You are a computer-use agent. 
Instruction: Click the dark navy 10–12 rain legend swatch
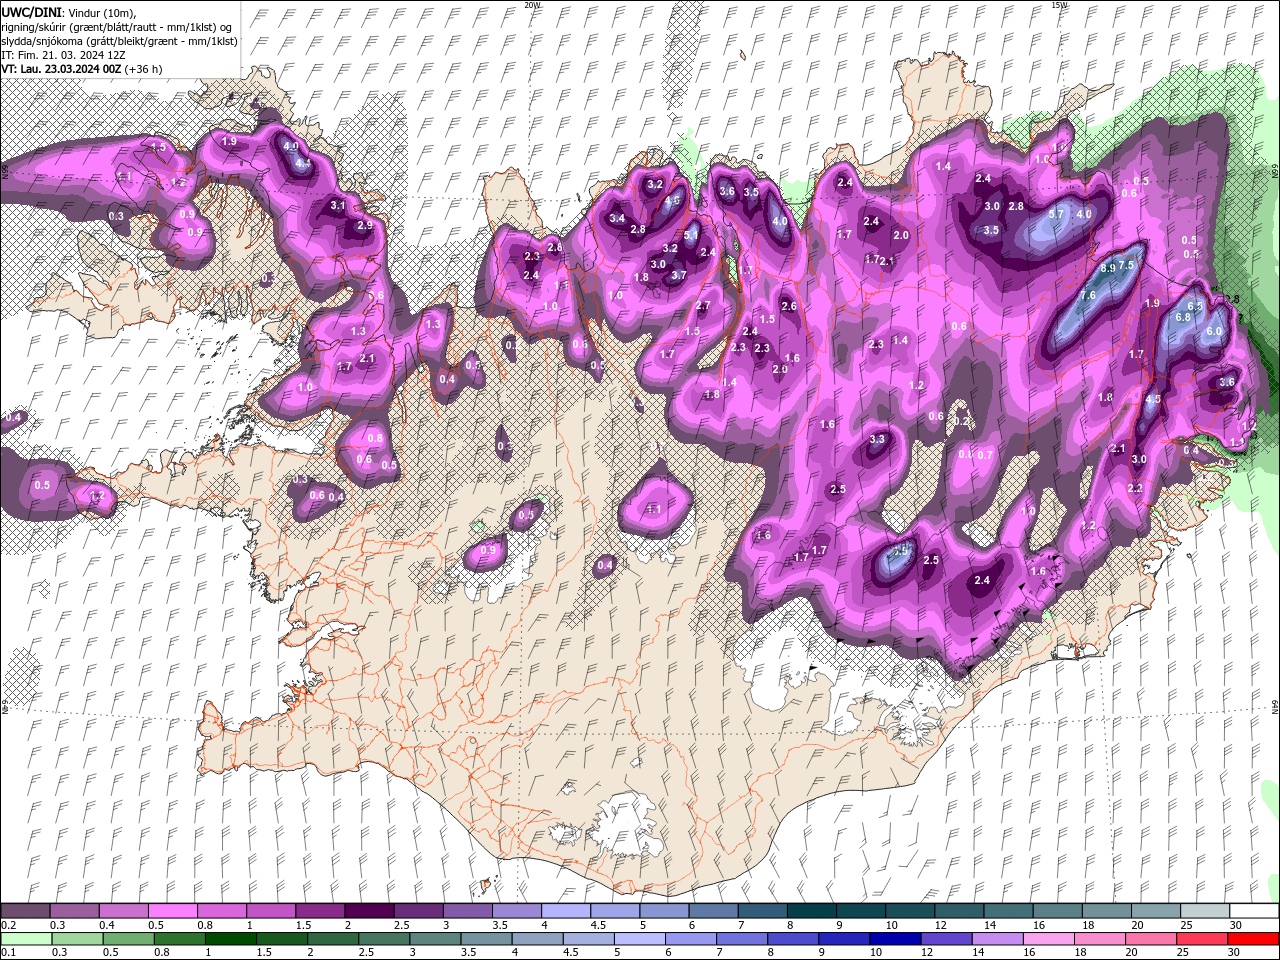pos(896,939)
